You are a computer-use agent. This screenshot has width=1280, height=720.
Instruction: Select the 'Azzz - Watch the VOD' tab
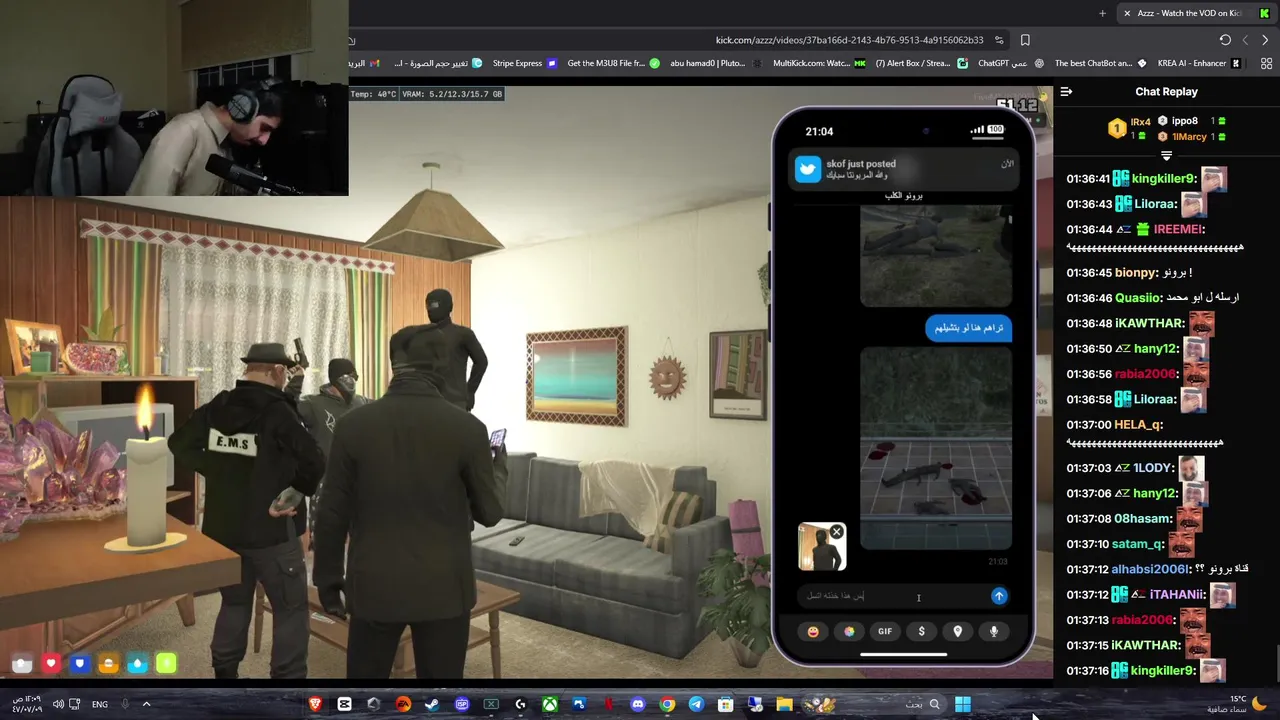coord(1197,13)
